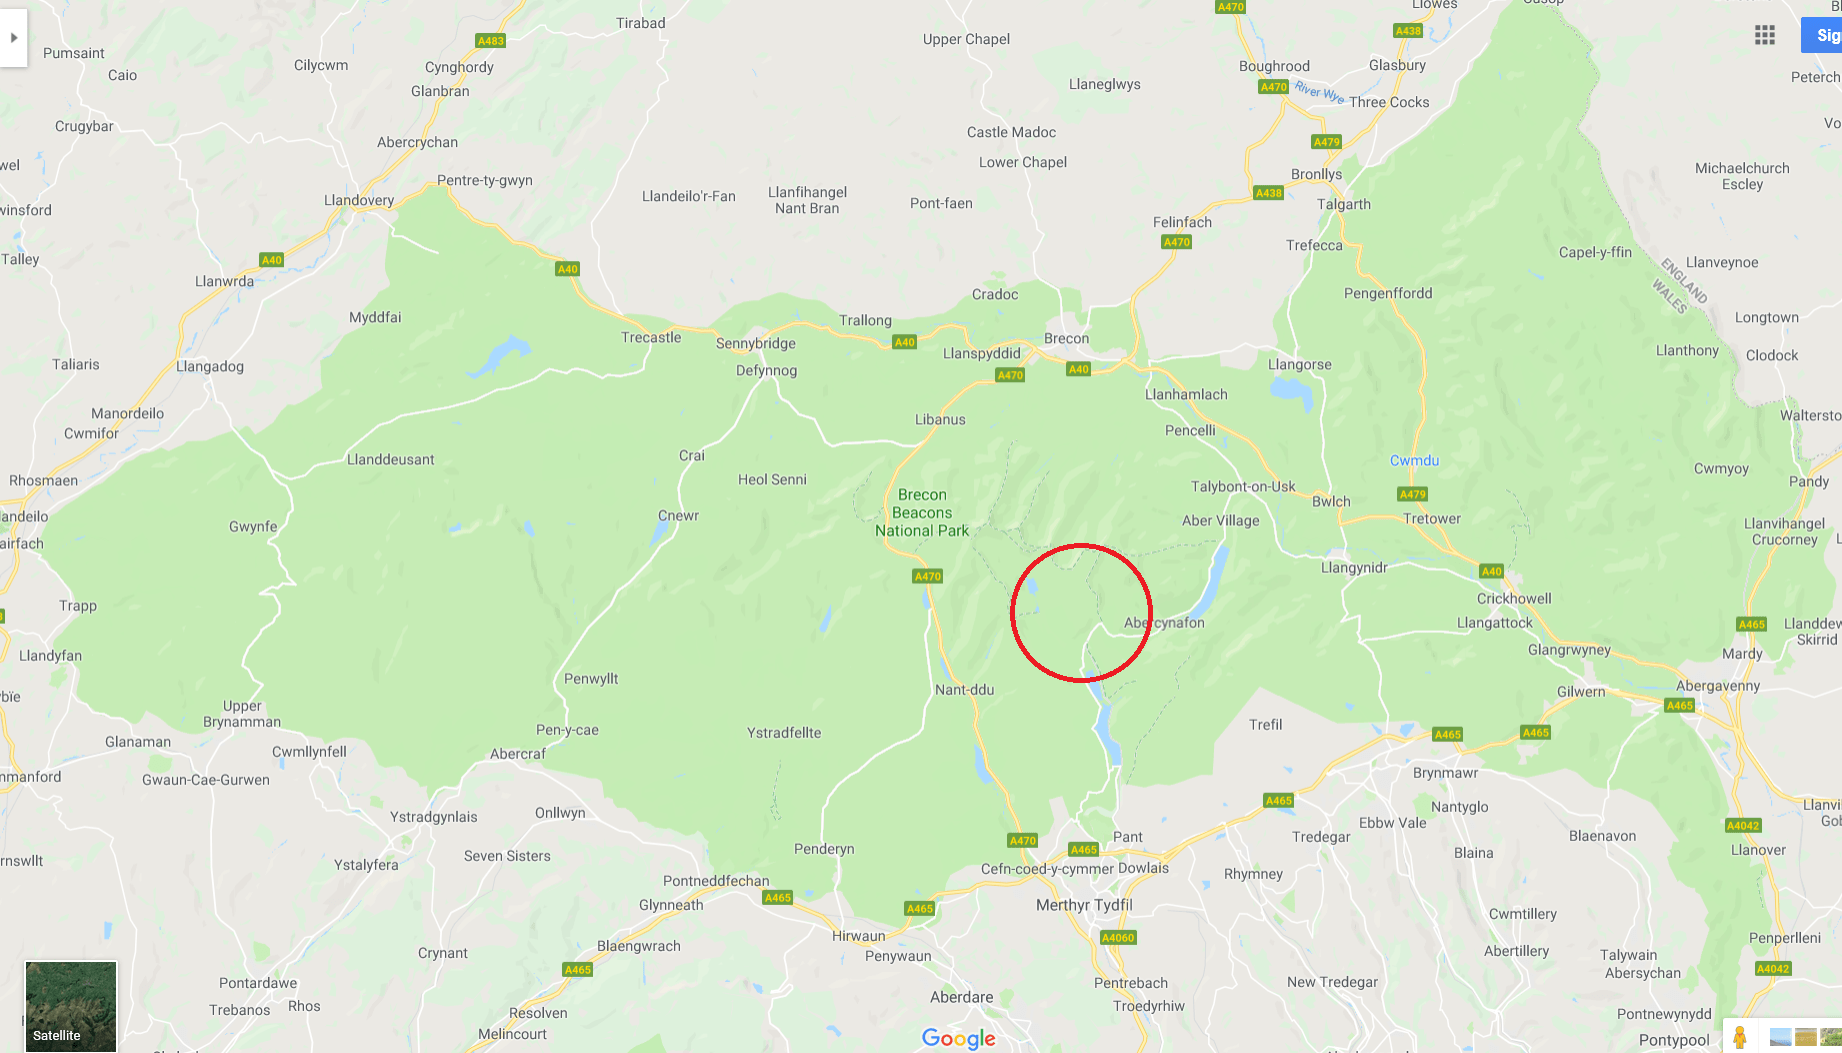1842x1053 pixels.
Task: Select the Merthyr Tydfil town label
Action: [x=1084, y=905]
